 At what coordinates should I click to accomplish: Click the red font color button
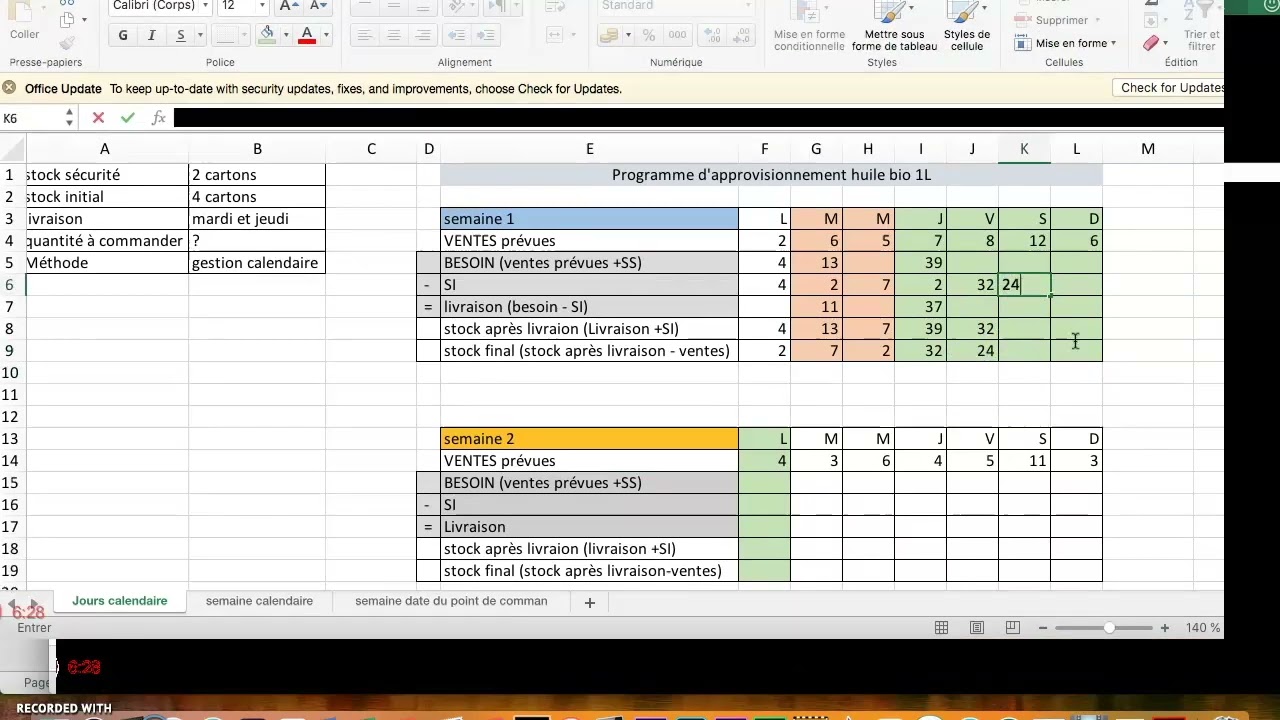307,35
